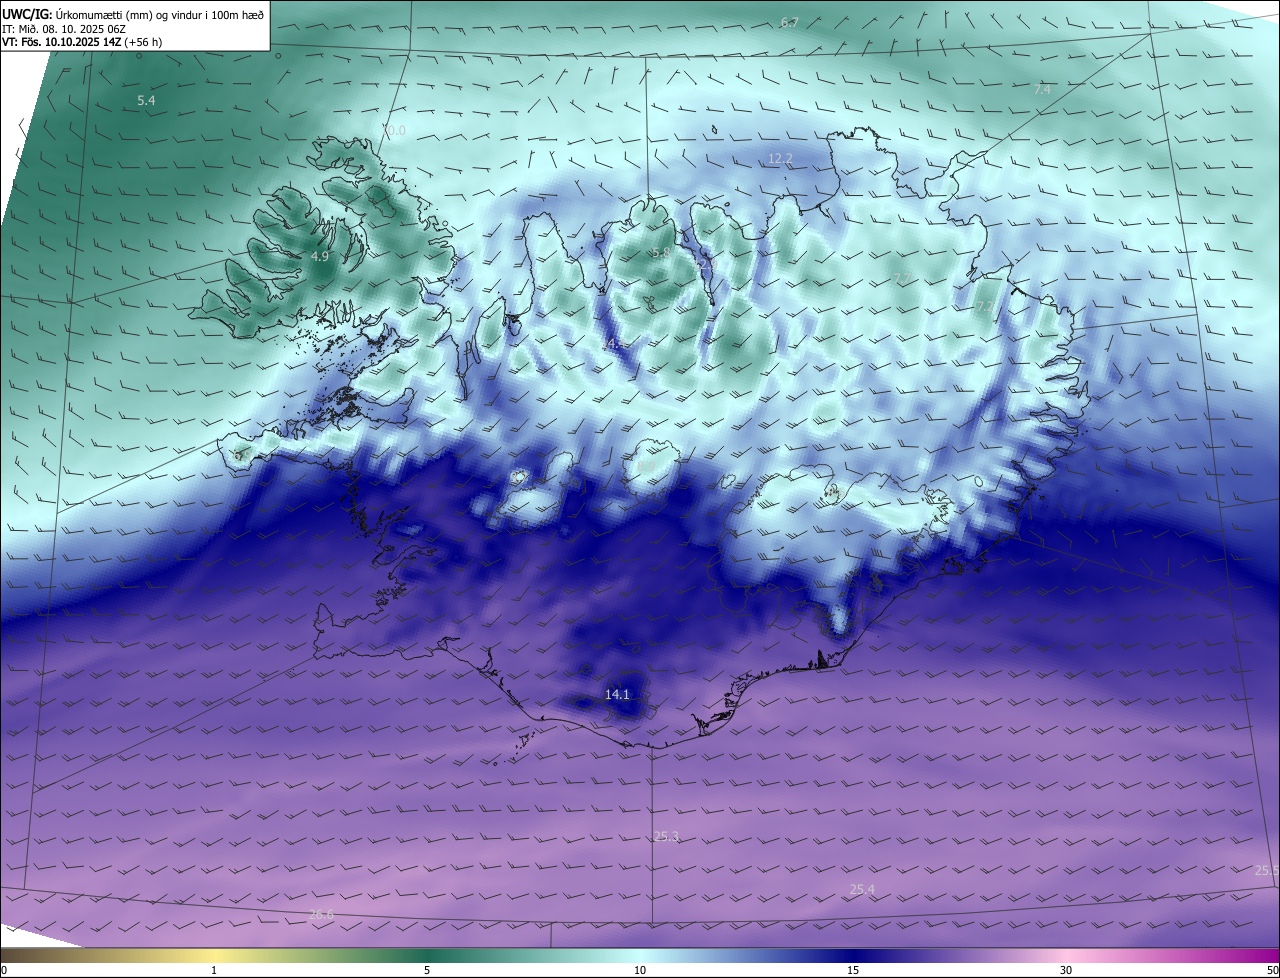Click the colorbar tick label 15

853,970
